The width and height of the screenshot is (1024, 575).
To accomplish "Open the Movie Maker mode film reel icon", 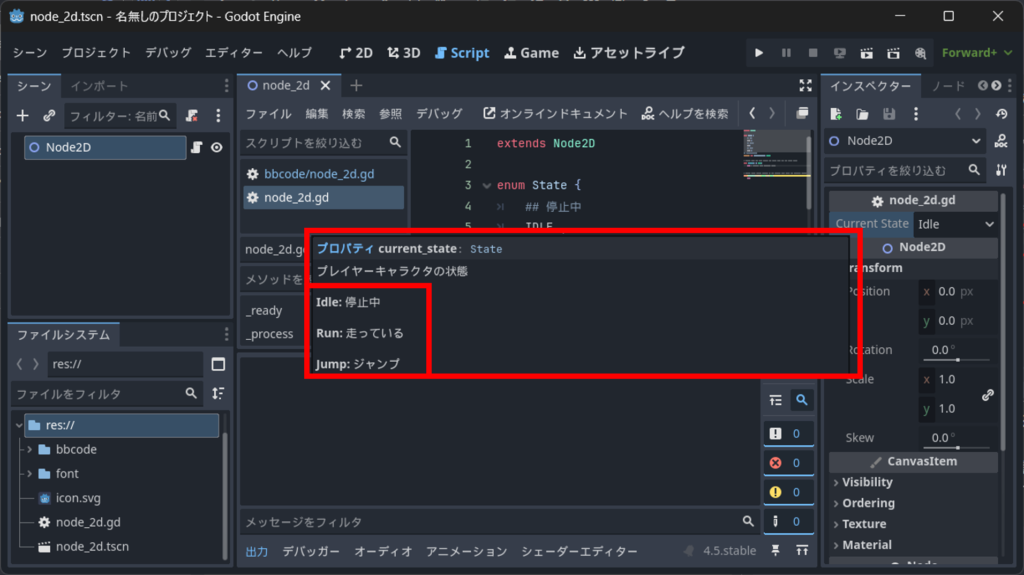I will (921, 53).
